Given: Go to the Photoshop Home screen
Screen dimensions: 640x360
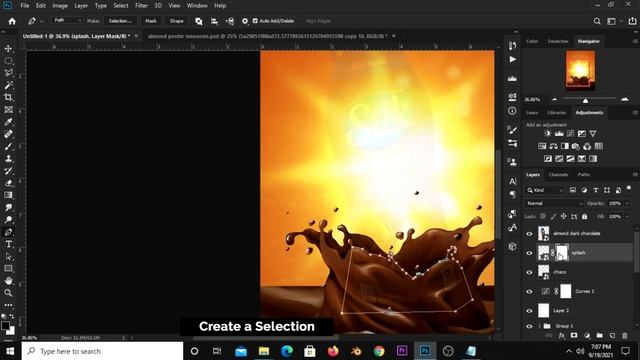Looking at the screenshot, I should 12,21.
